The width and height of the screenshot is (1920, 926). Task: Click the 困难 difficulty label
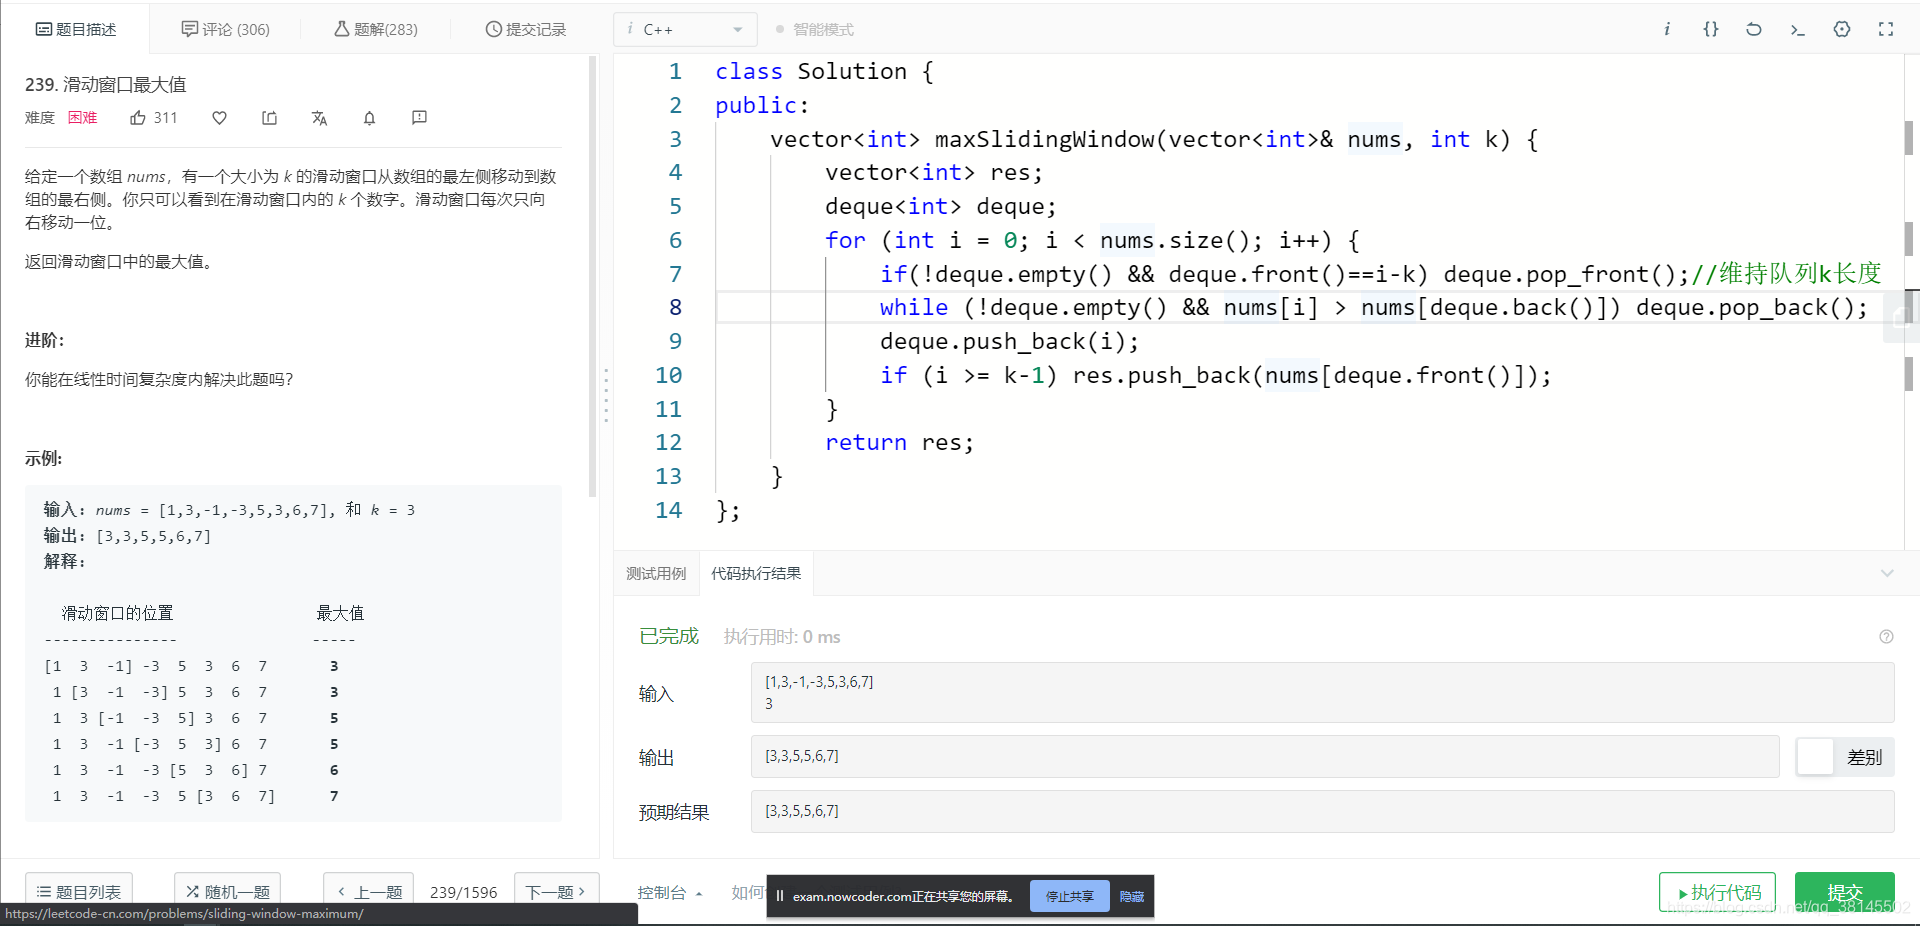[82, 118]
